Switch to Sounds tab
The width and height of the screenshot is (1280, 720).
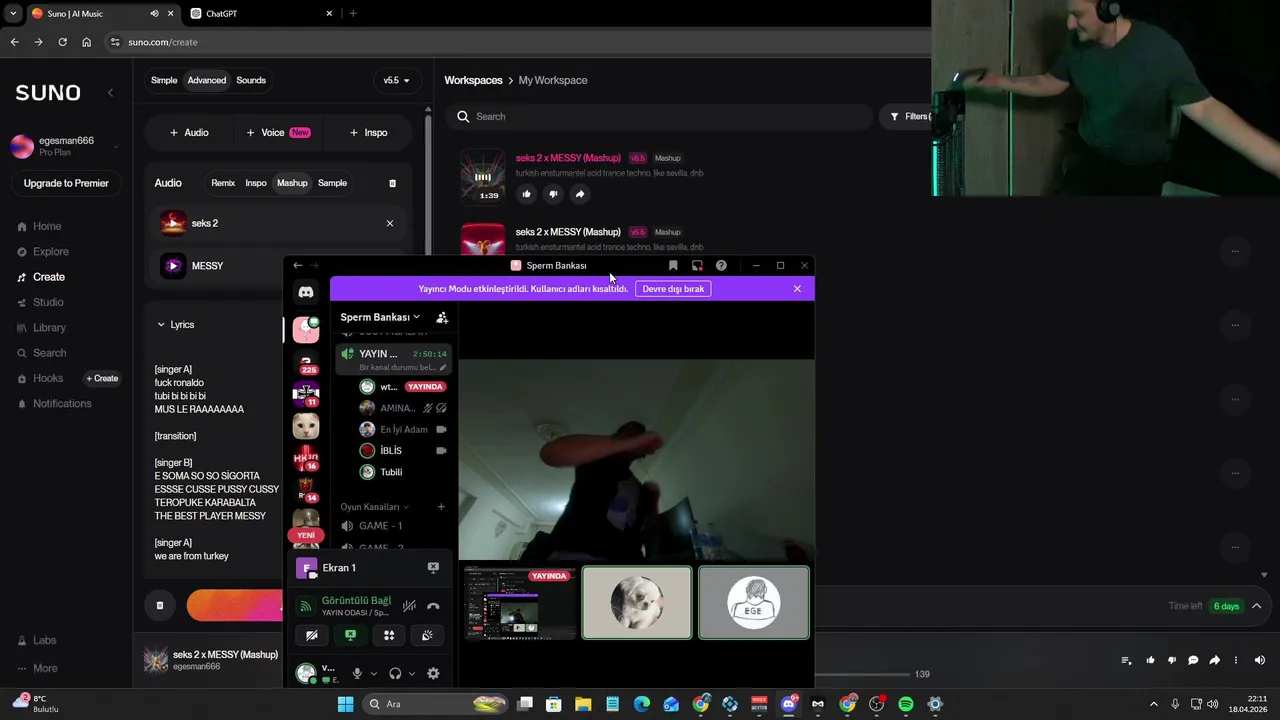tap(251, 80)
